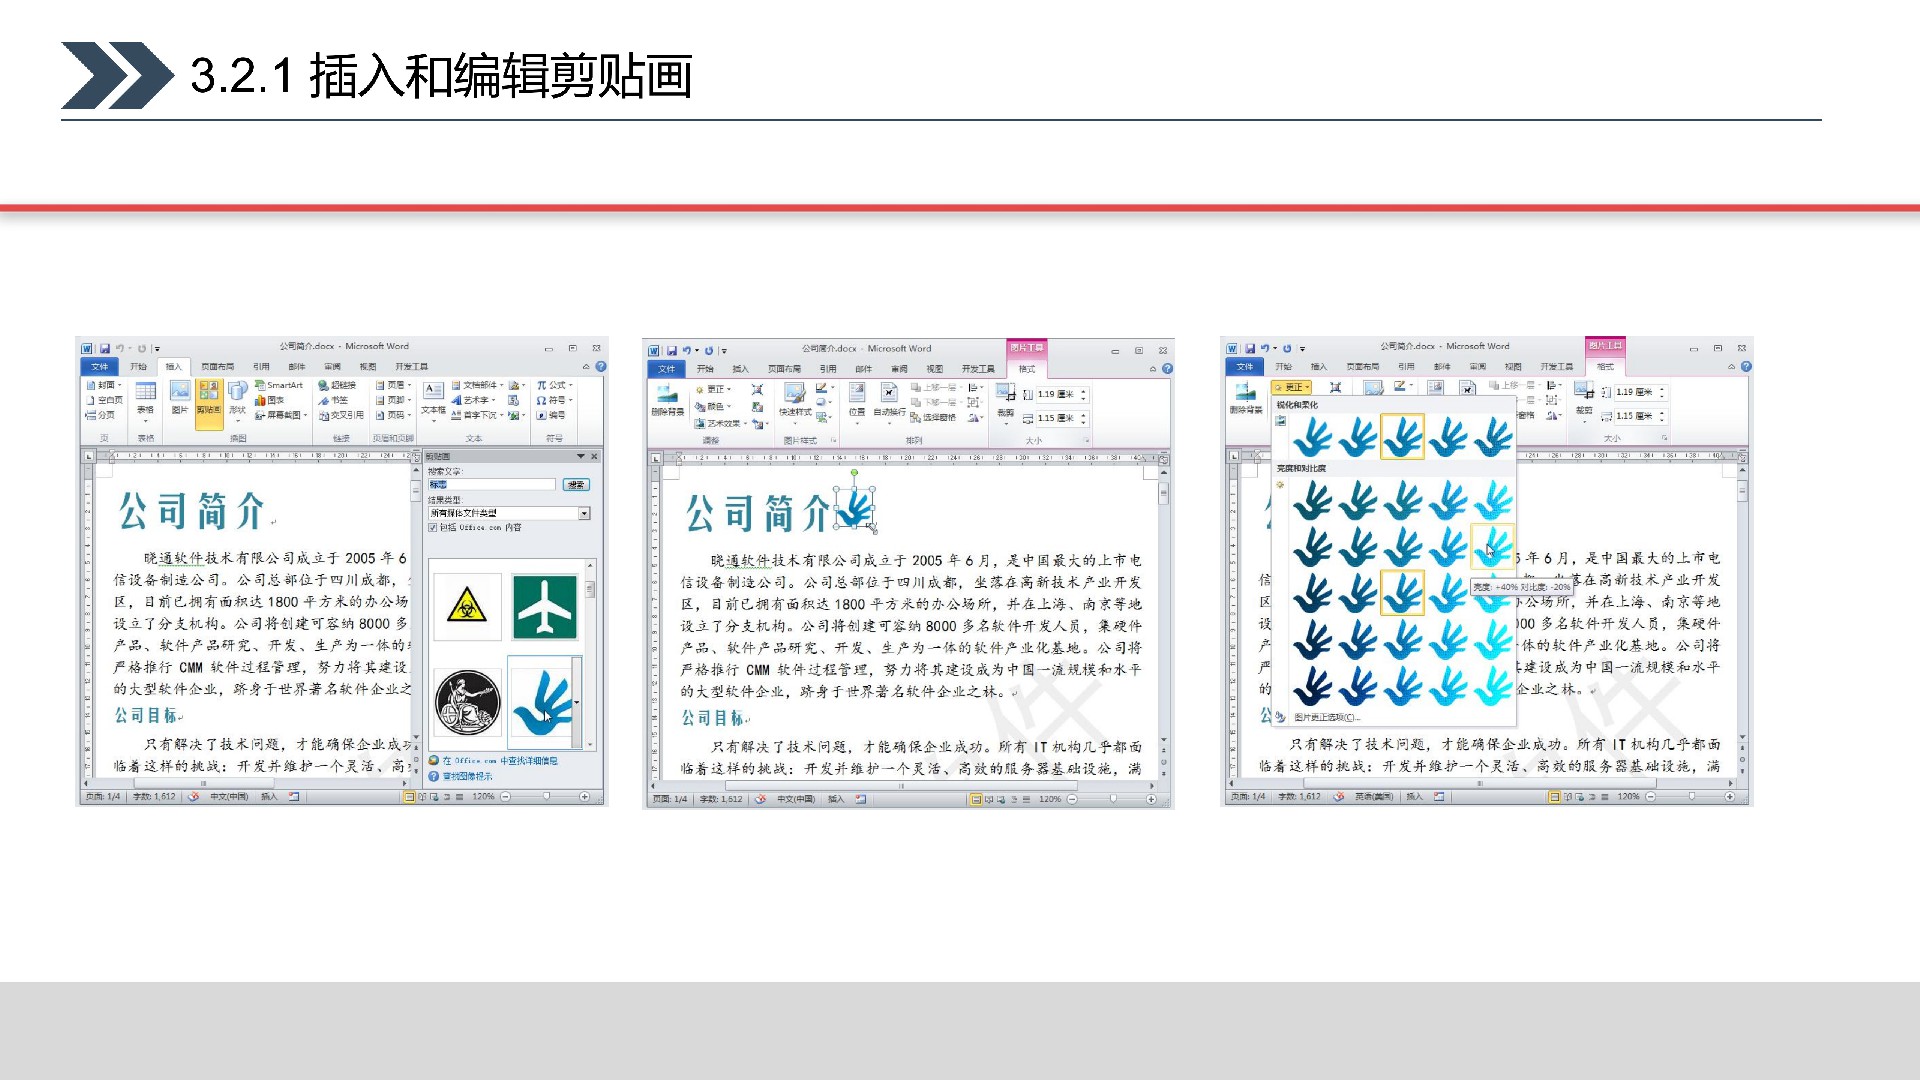The width and height of the screenshot is (1920, 1080).
Task: Click the 文本框 text box button
Action: (433, 397)
